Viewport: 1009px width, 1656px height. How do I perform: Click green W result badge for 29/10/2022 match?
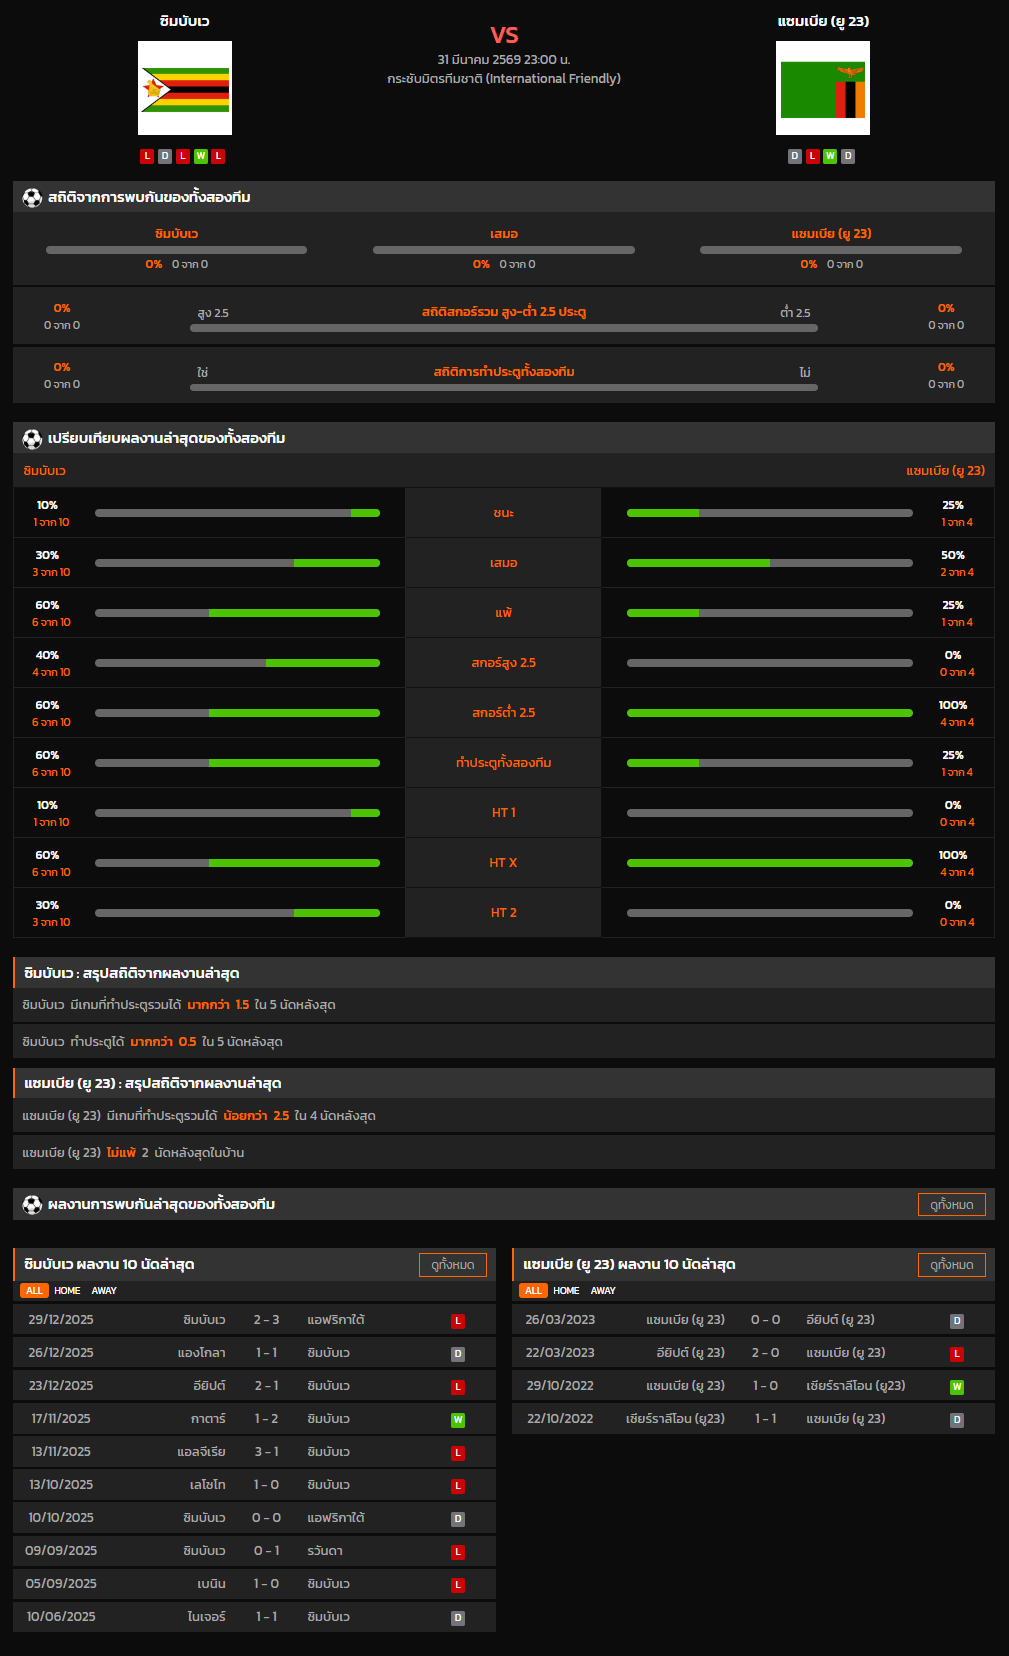click(x=957, y=1387)
